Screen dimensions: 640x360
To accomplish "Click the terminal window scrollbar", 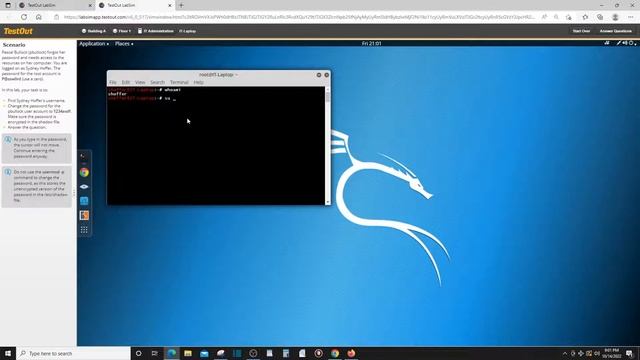I will coord(327,145).
